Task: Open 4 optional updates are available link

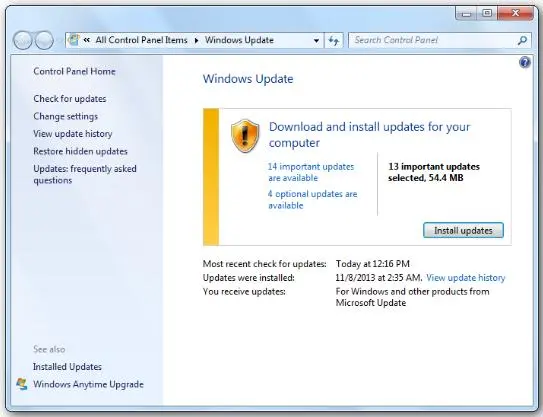Action: (x=312, y=199)
